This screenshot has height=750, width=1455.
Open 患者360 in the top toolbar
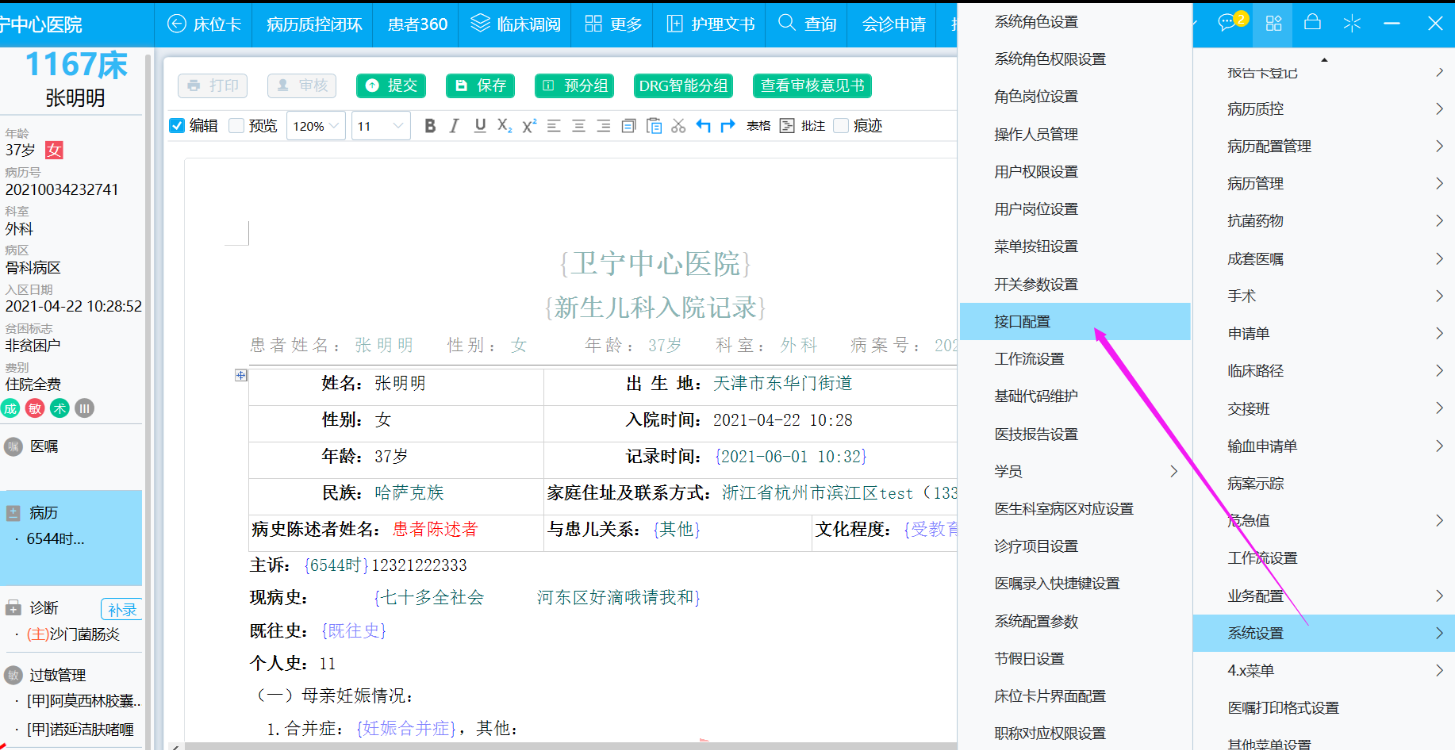tap(417, 23)
